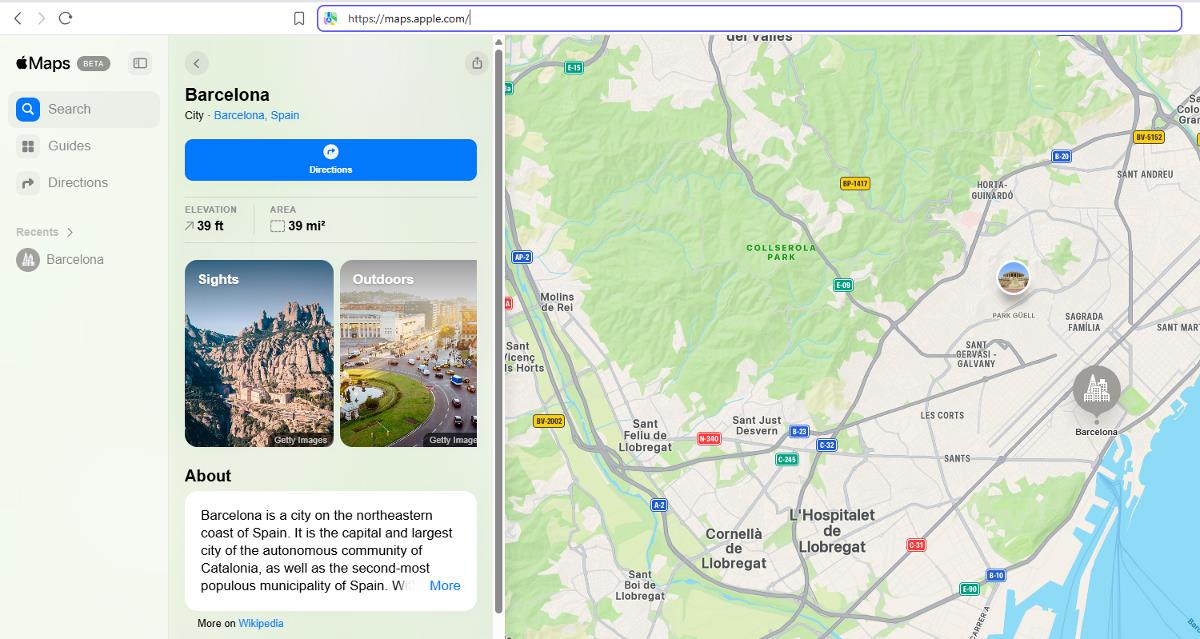This screenshot has width=1200, height=639.
Task: Click the share icon on the Barcelona card
Action: tap(477, 62)
